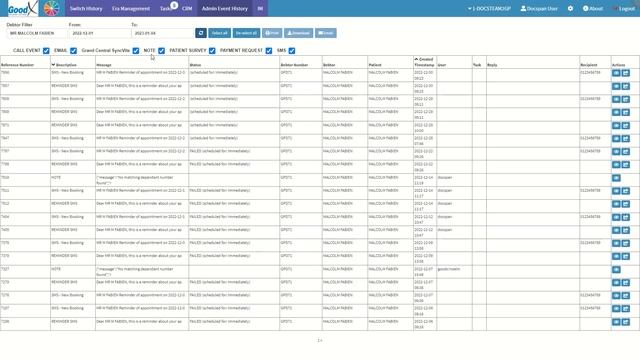This screenshot has width=640, height=360.
Task: Click the goodx user cell in the NOTE row
Action: (x=449, y=269)
